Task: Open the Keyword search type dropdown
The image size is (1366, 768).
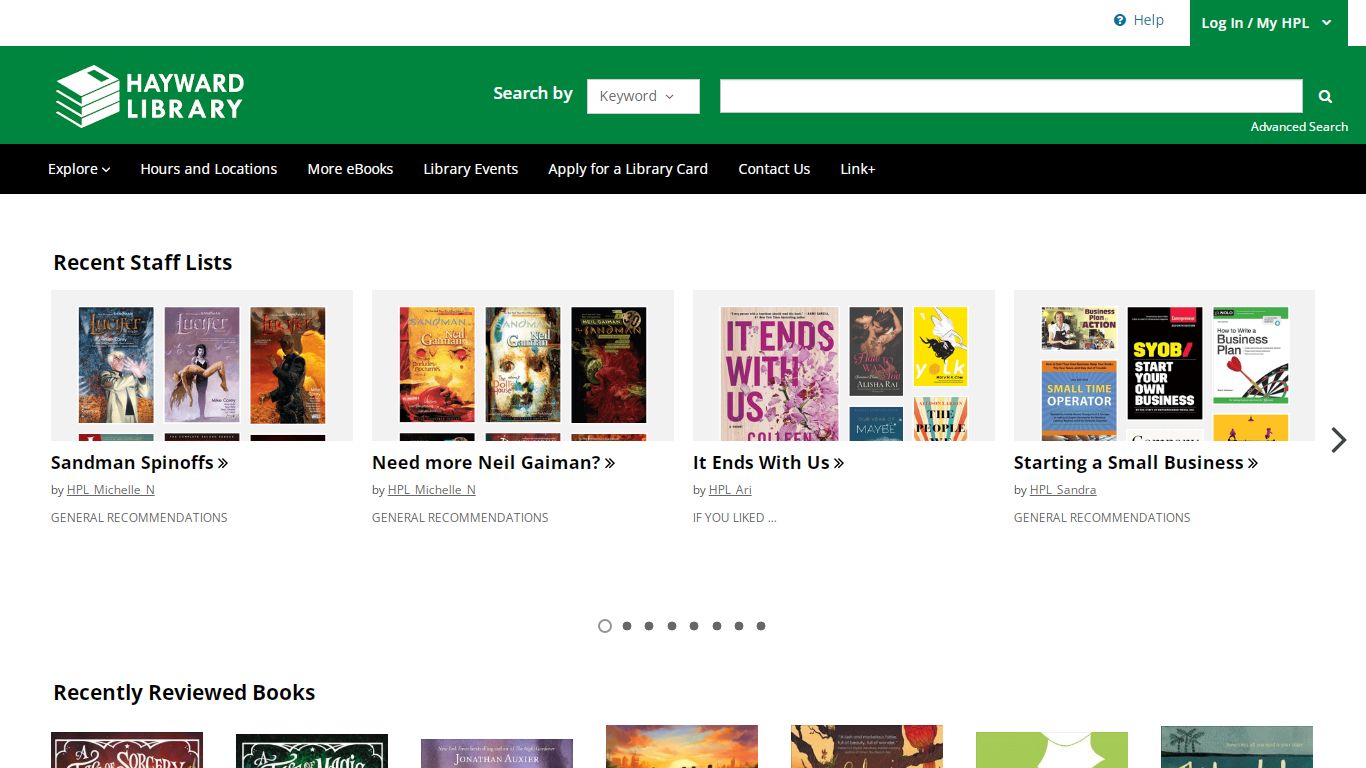Action: tap(643, 96)
